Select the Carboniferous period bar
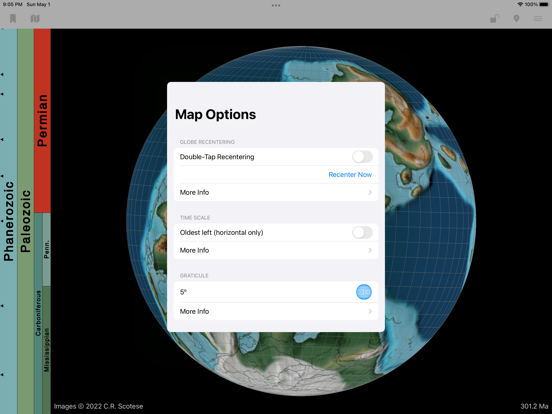552x414 pixels. (x=38, y=313)
